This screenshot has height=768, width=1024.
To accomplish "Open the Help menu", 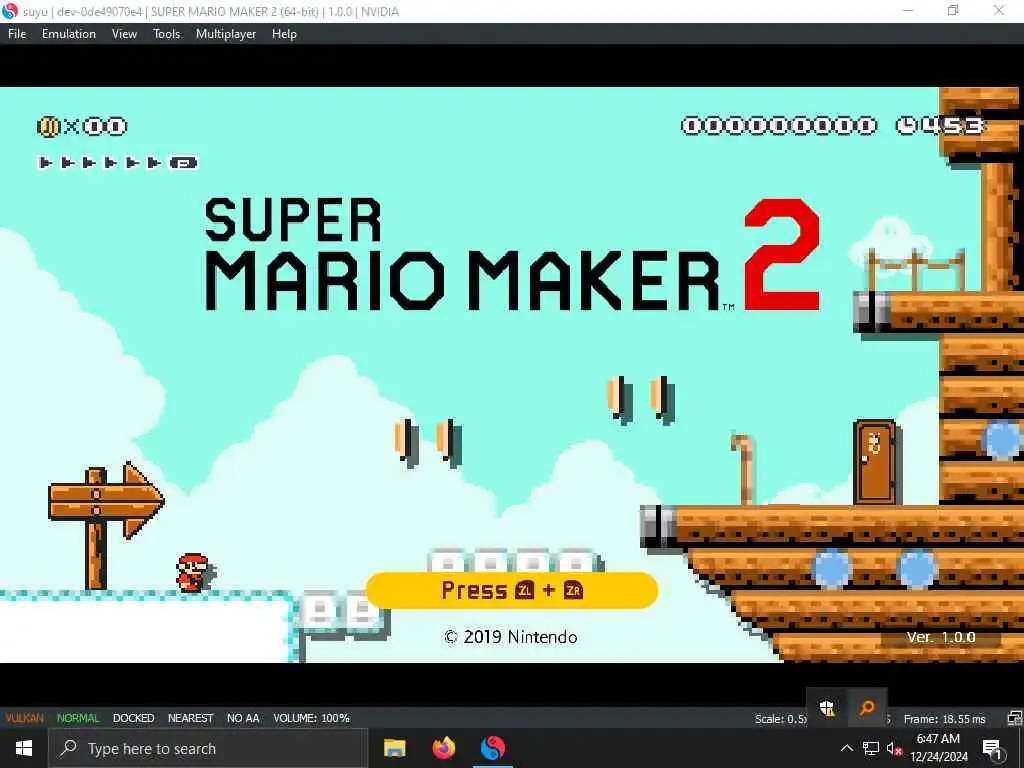I will click(284, 34).
